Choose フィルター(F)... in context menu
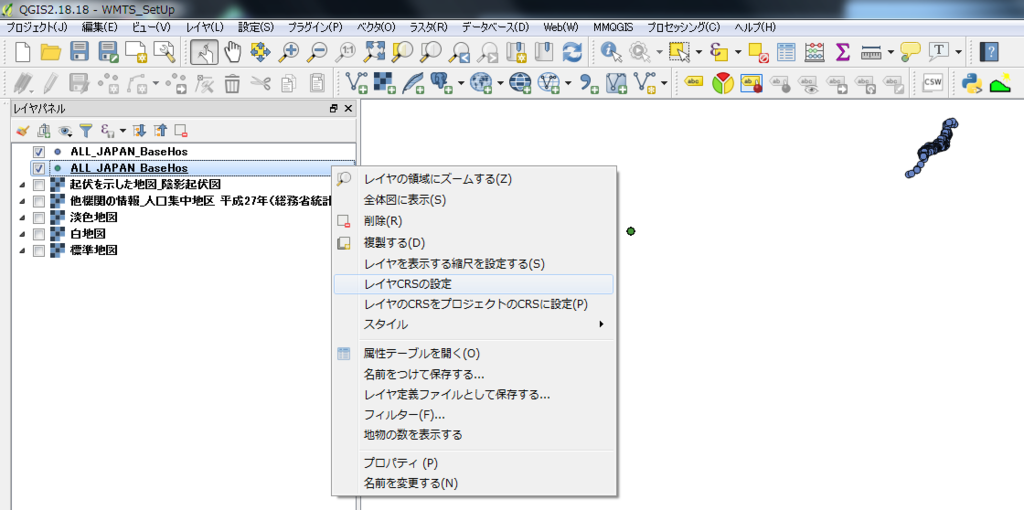 pos(473,415)
